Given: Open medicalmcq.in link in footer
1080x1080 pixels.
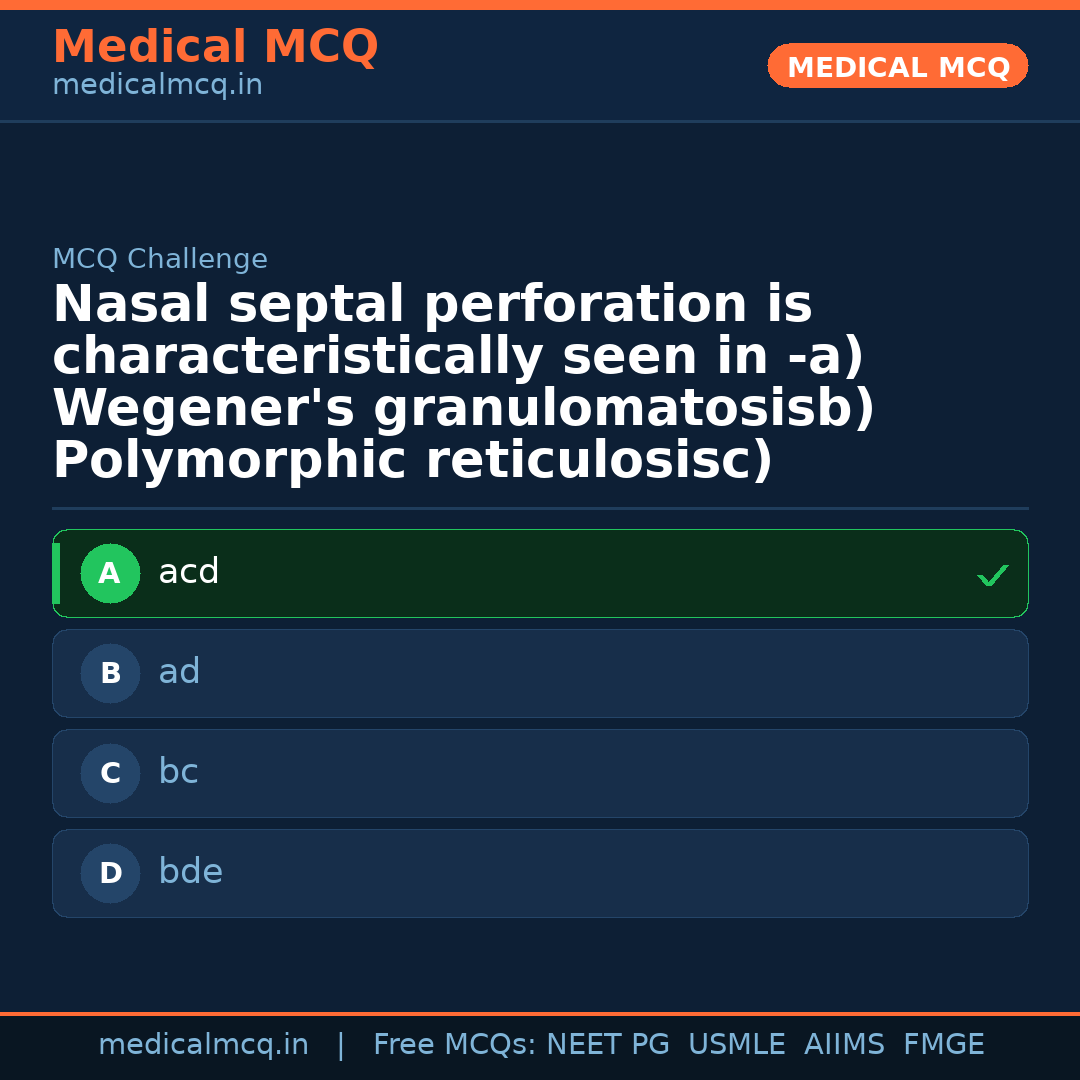Looking at the screenshot, I should click(203, 1045).
